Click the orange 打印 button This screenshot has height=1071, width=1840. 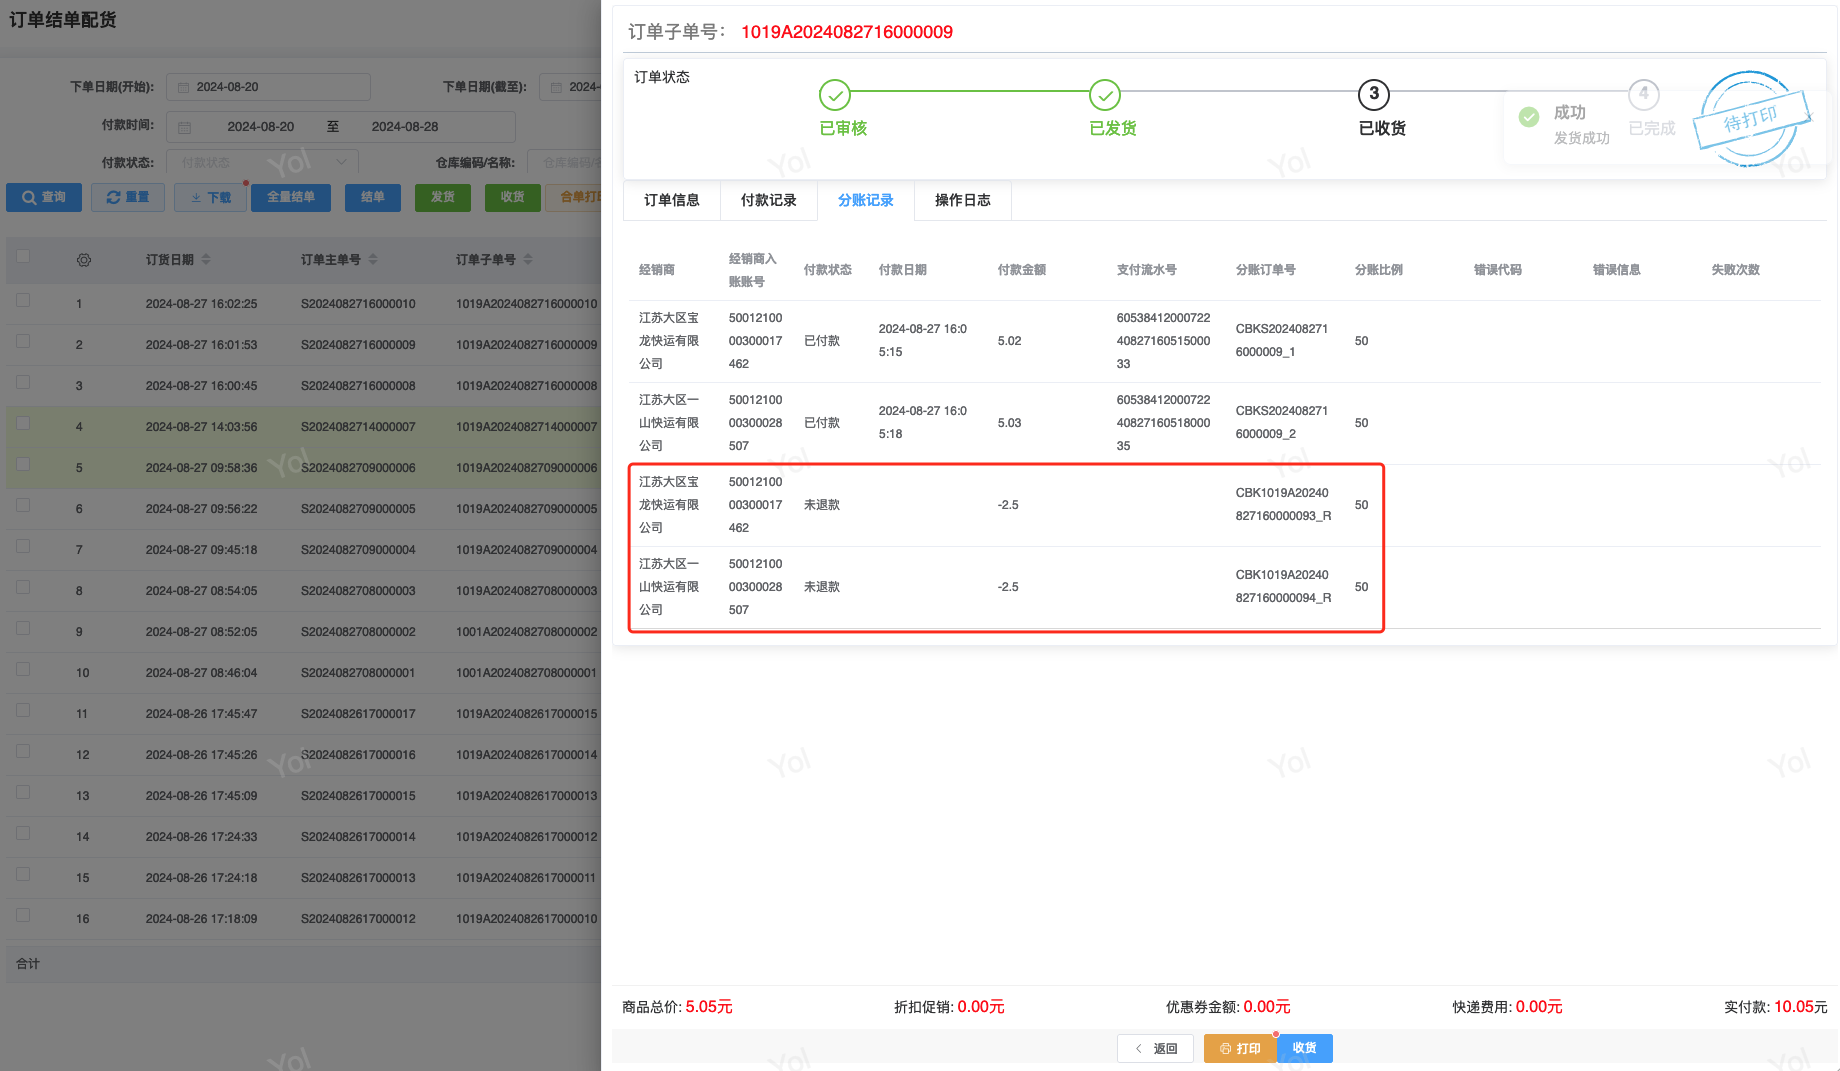tap(1240, 1048)
